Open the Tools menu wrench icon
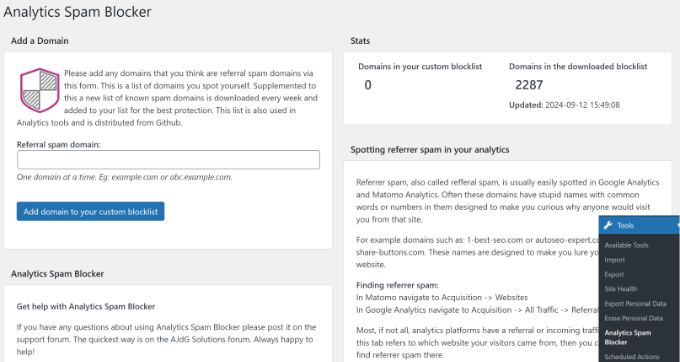Image resolution: width=680 pixels, height=362 pixels. click(608, 225)
